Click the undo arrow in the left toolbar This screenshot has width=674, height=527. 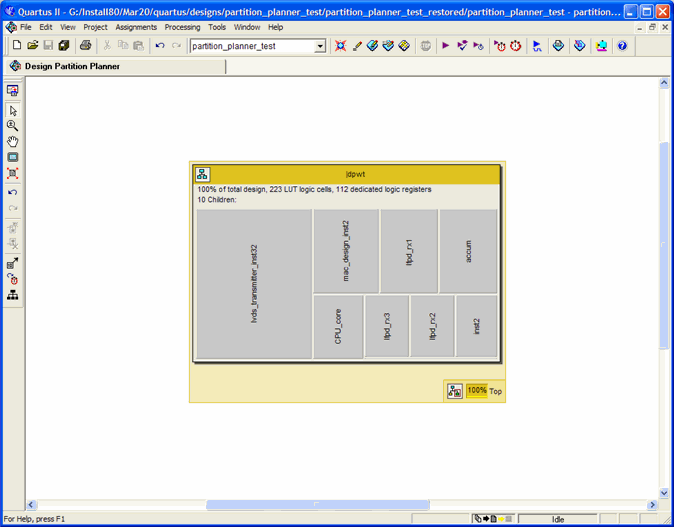[x=13, y=192]
